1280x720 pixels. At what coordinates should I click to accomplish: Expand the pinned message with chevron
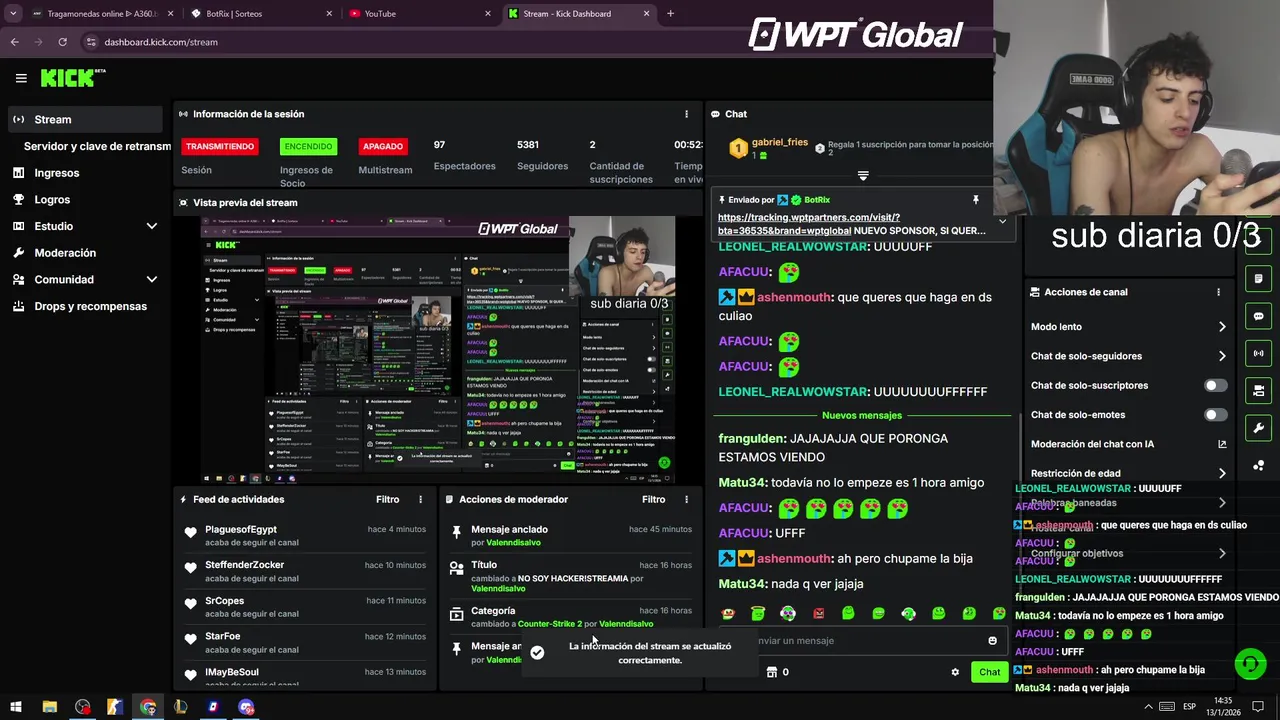(1002, 222)
